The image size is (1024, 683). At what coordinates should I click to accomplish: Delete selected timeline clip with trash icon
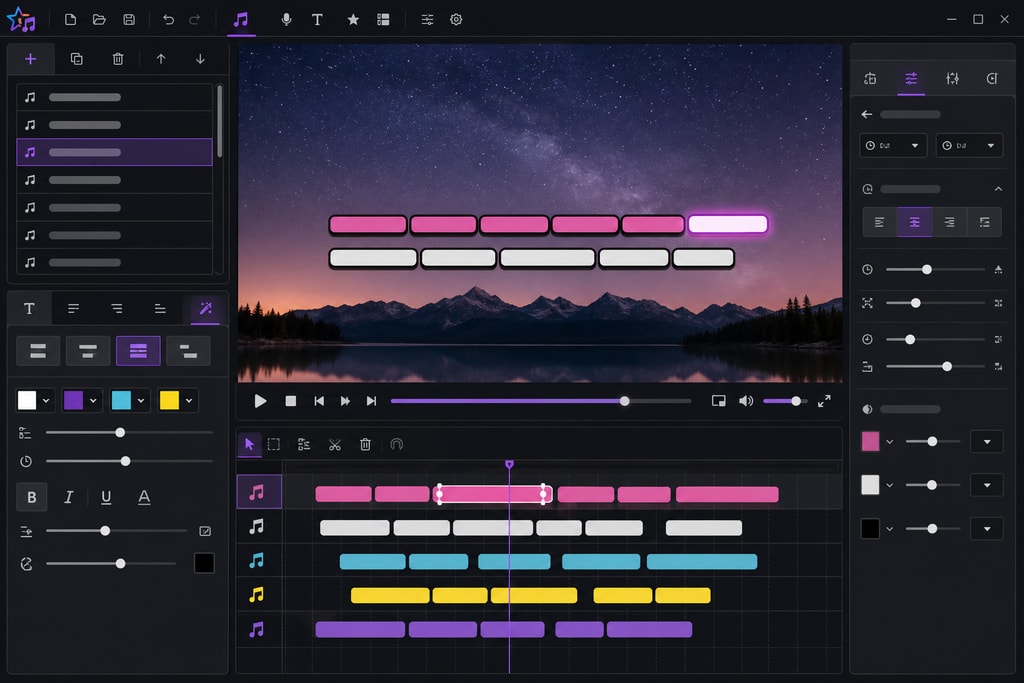pyautogui.click(x=365, y=445)
